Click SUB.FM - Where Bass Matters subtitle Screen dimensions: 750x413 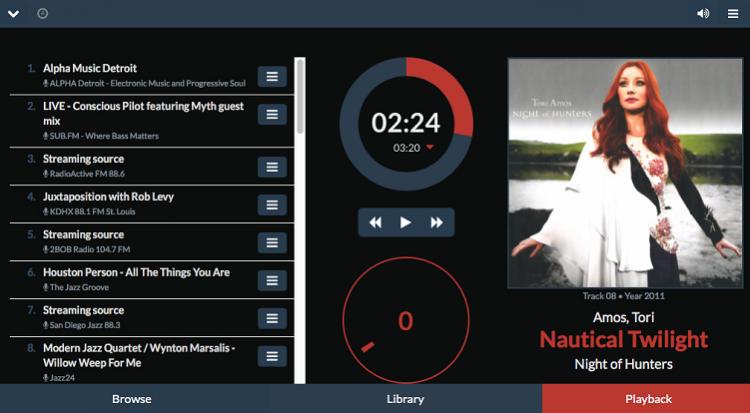click(x=101, y=136)
